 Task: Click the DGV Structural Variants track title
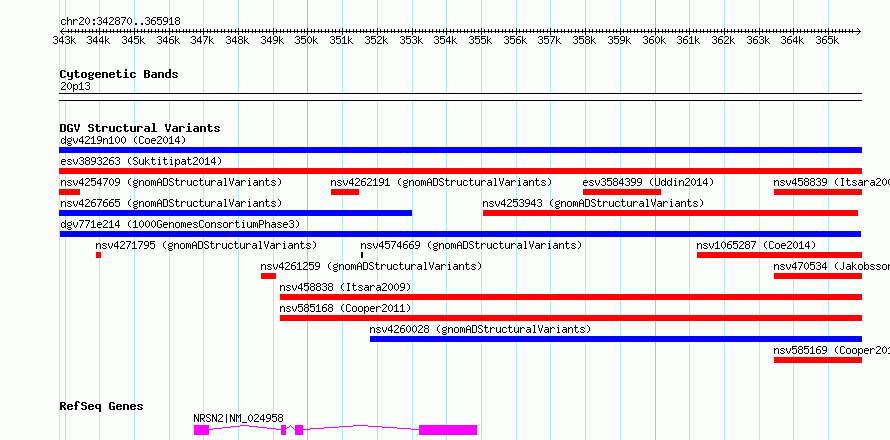140,128
